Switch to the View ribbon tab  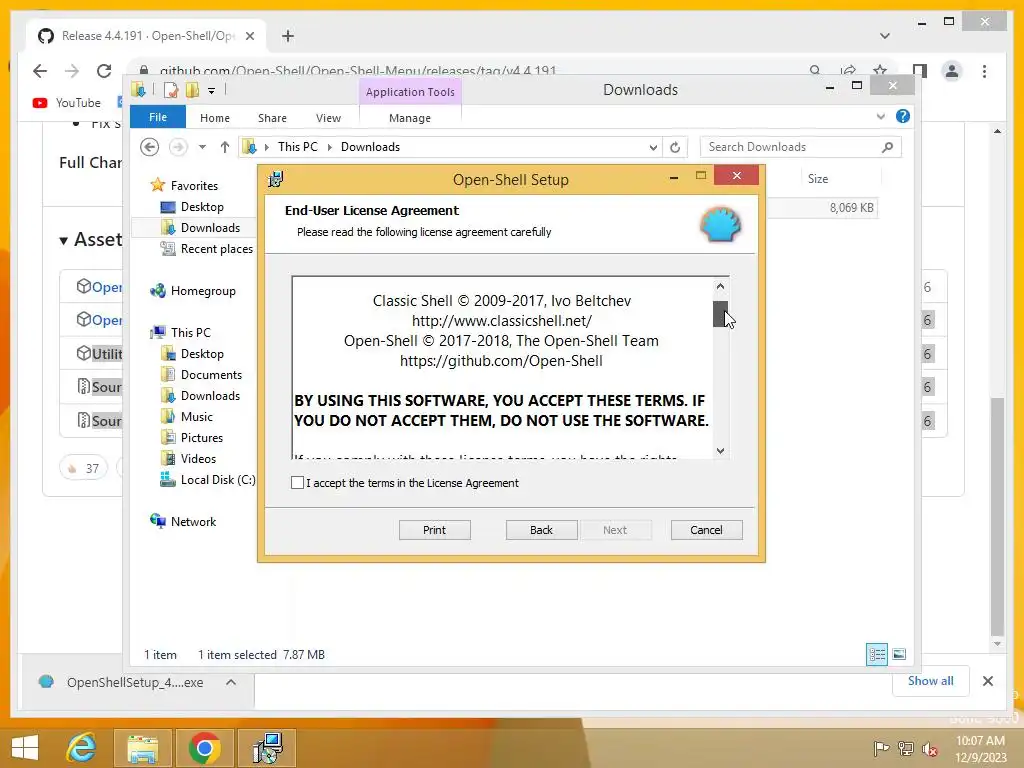pos(328,118)
